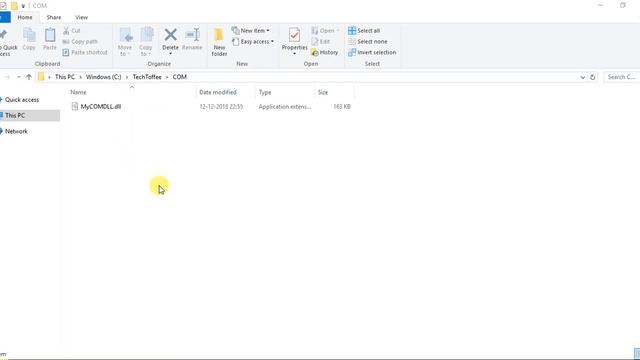Click TechToffee breadcrumb
The width and height of the screenshot is (640, 360).
tap(147, 77)
